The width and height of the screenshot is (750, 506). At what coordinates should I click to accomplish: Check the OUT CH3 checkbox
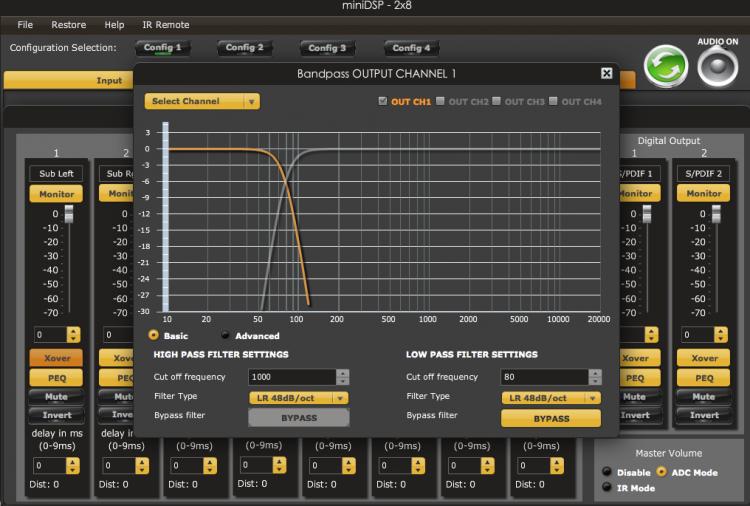[x=496, y=101]
